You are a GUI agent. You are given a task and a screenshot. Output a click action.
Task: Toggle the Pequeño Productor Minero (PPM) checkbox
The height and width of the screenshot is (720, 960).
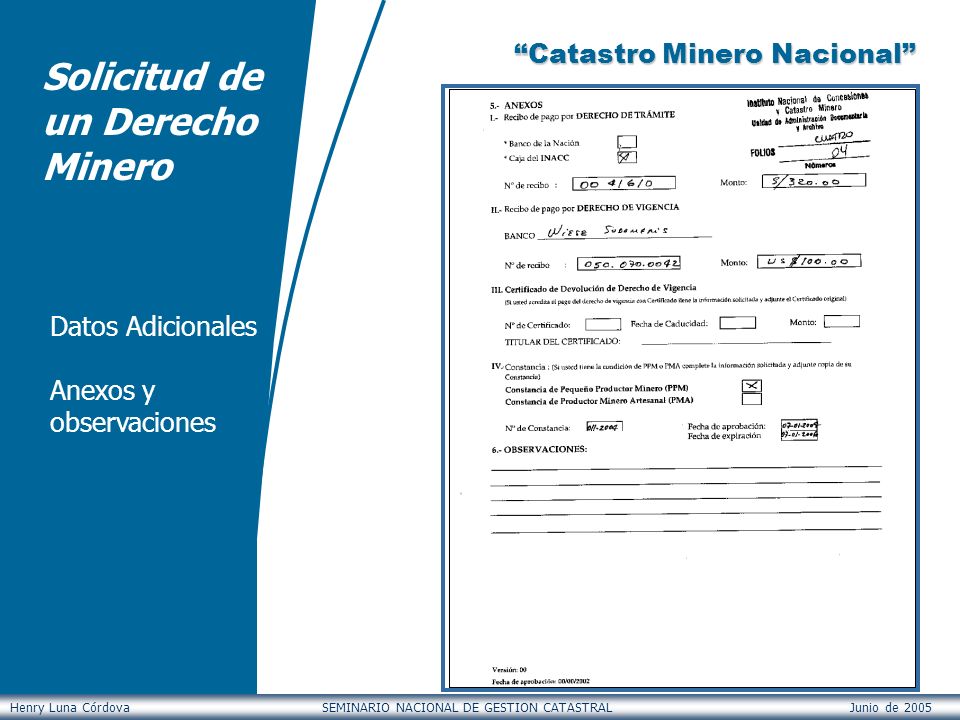752,386
